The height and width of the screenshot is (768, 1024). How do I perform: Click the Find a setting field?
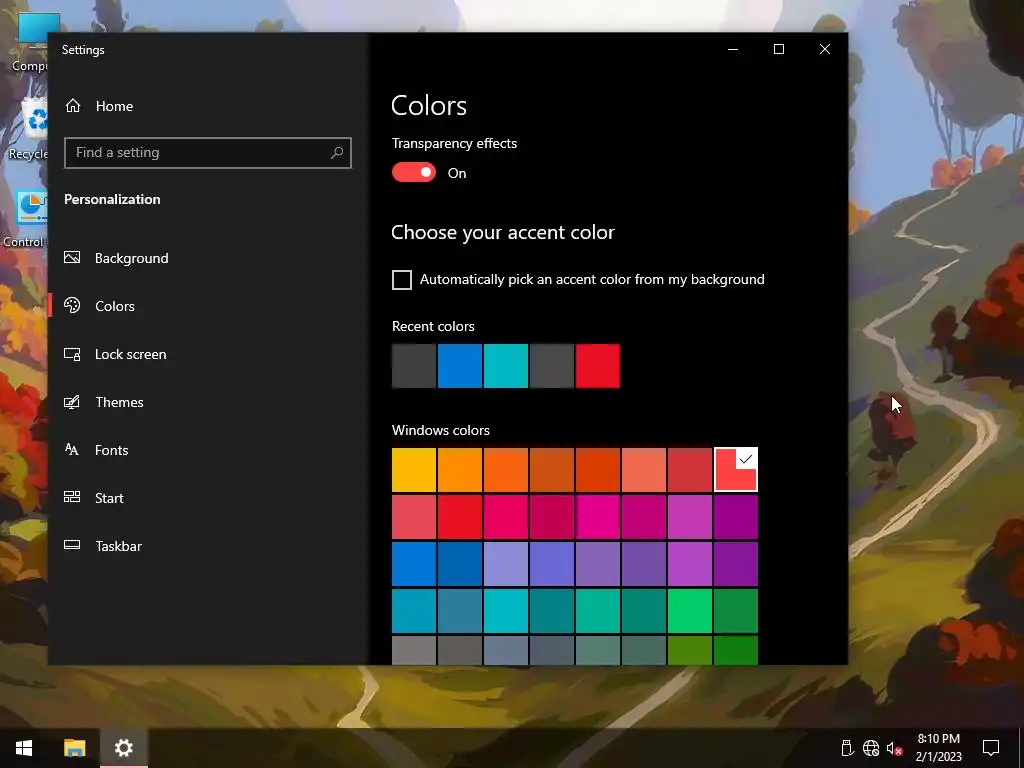click(x=208, y=153)
